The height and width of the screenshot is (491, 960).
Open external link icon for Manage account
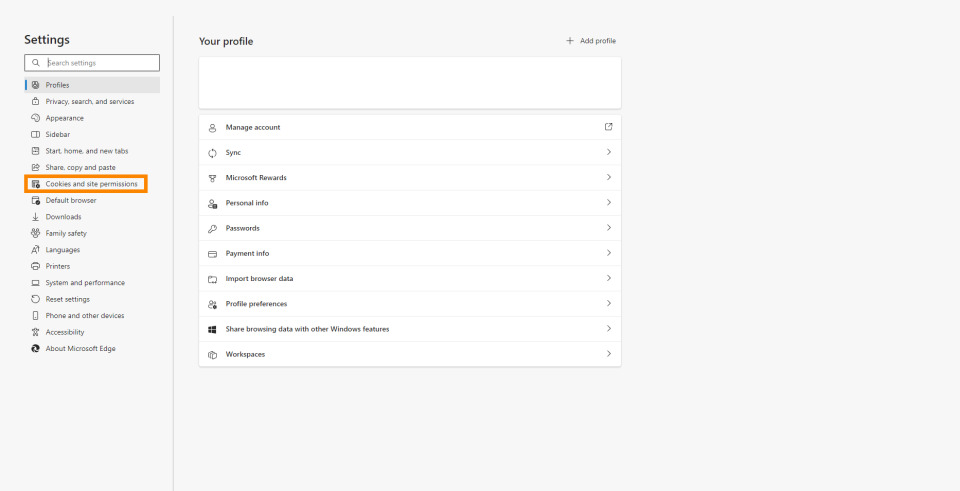(x=608, y=127)
